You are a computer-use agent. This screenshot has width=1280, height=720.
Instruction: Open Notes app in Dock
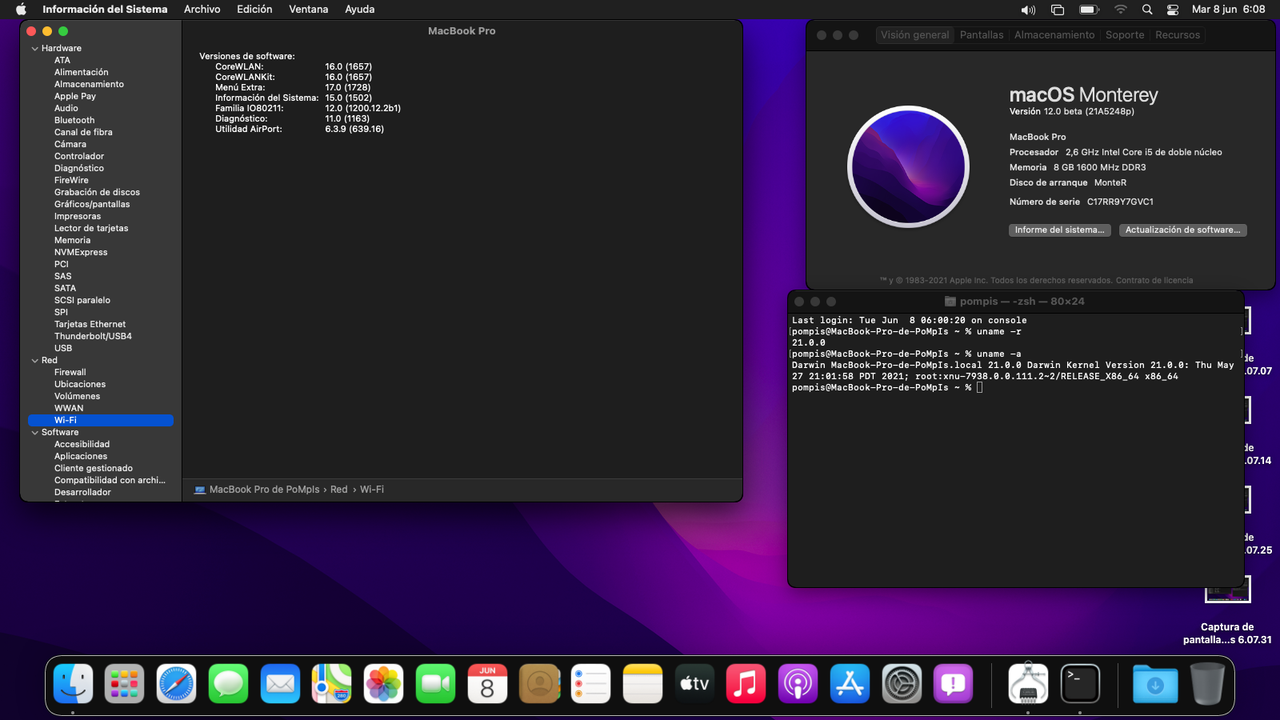pyautogui.click(x=643, y=684)
